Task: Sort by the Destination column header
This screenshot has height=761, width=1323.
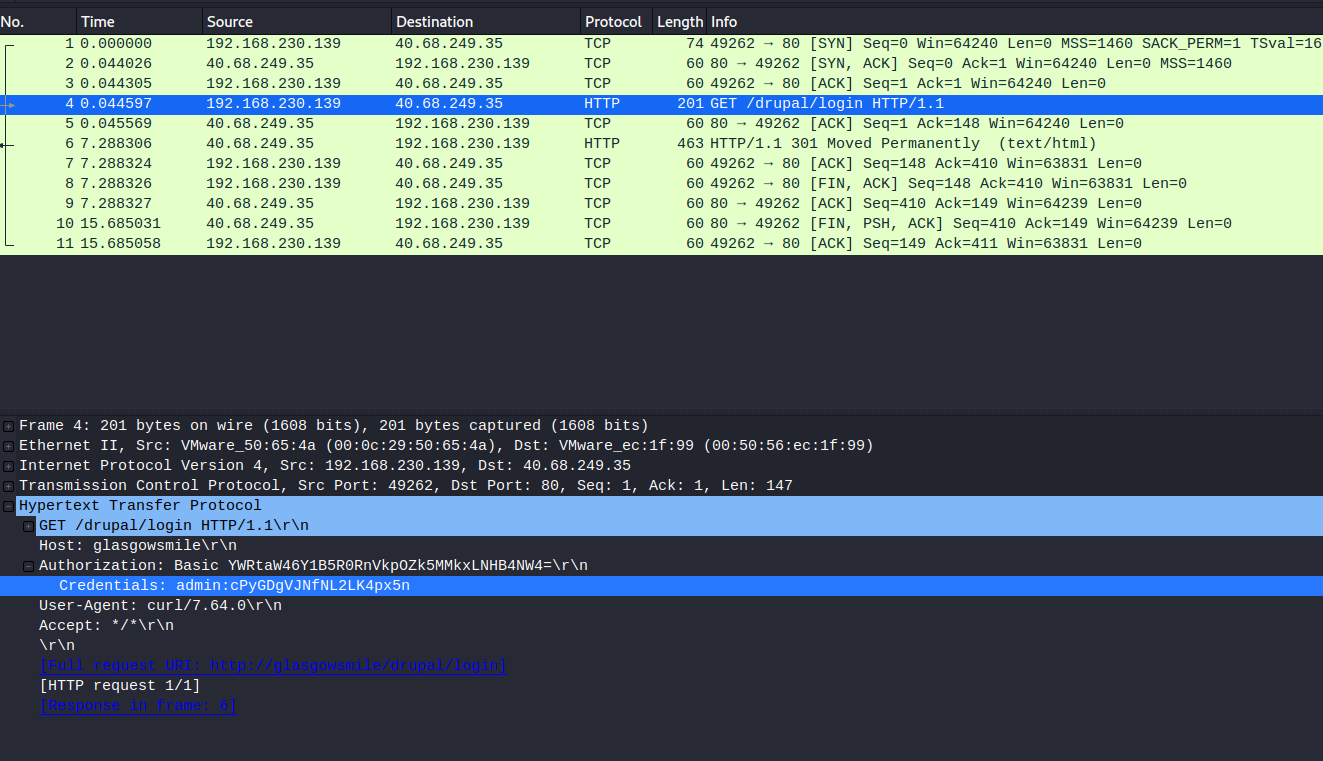Action: [x=434, y=21]
